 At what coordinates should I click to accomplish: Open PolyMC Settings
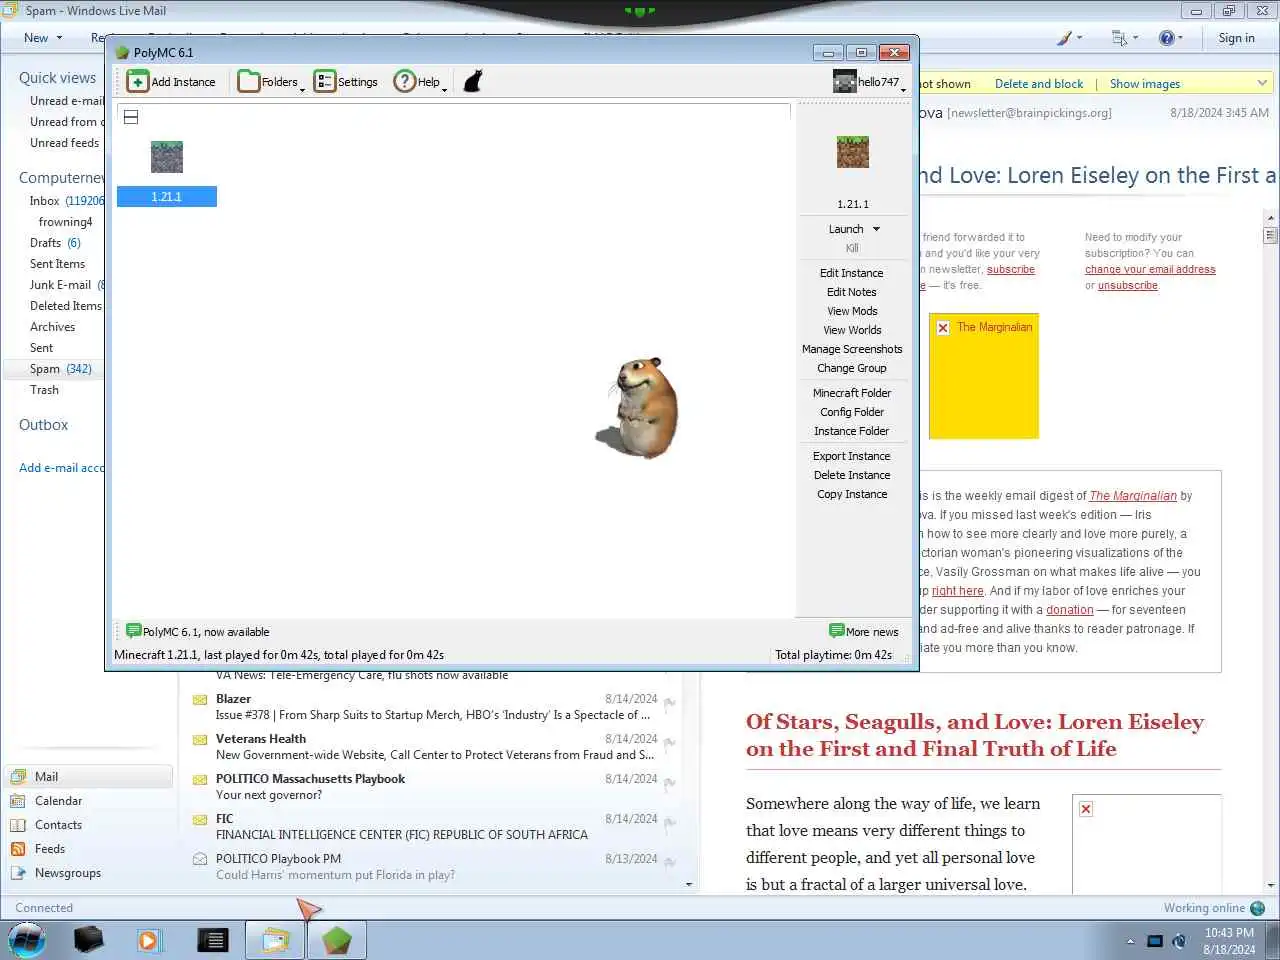346,82
